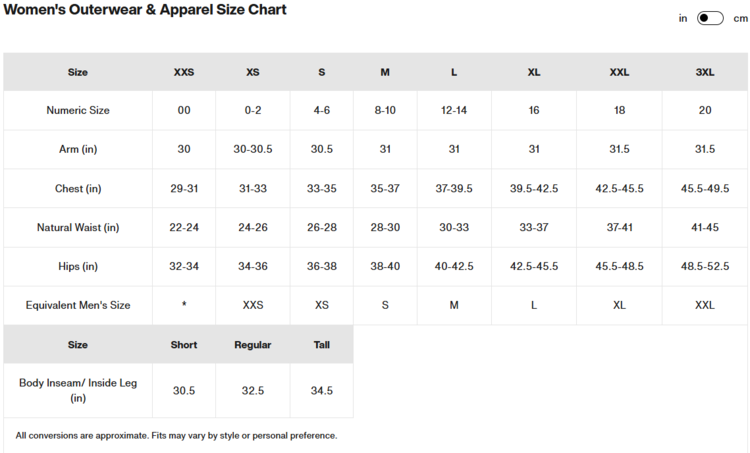The height and width of the screenshot is (453, 750).
Task: Click the Regular inseam value 32.5
Action: (x=253, y=391)
